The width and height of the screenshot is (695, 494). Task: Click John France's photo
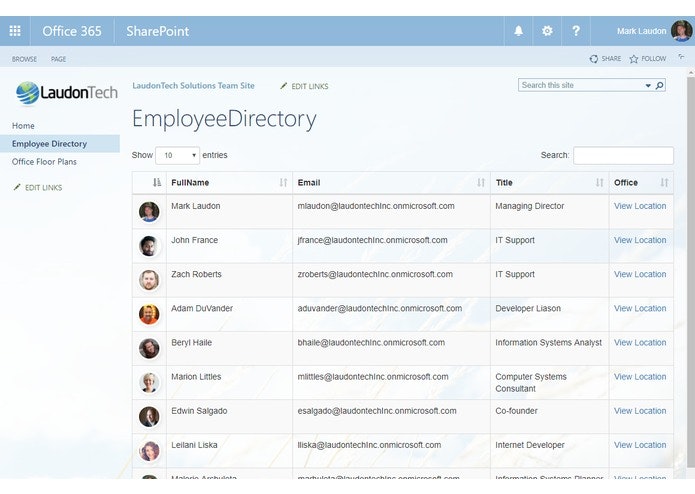[x=149, y=246]
